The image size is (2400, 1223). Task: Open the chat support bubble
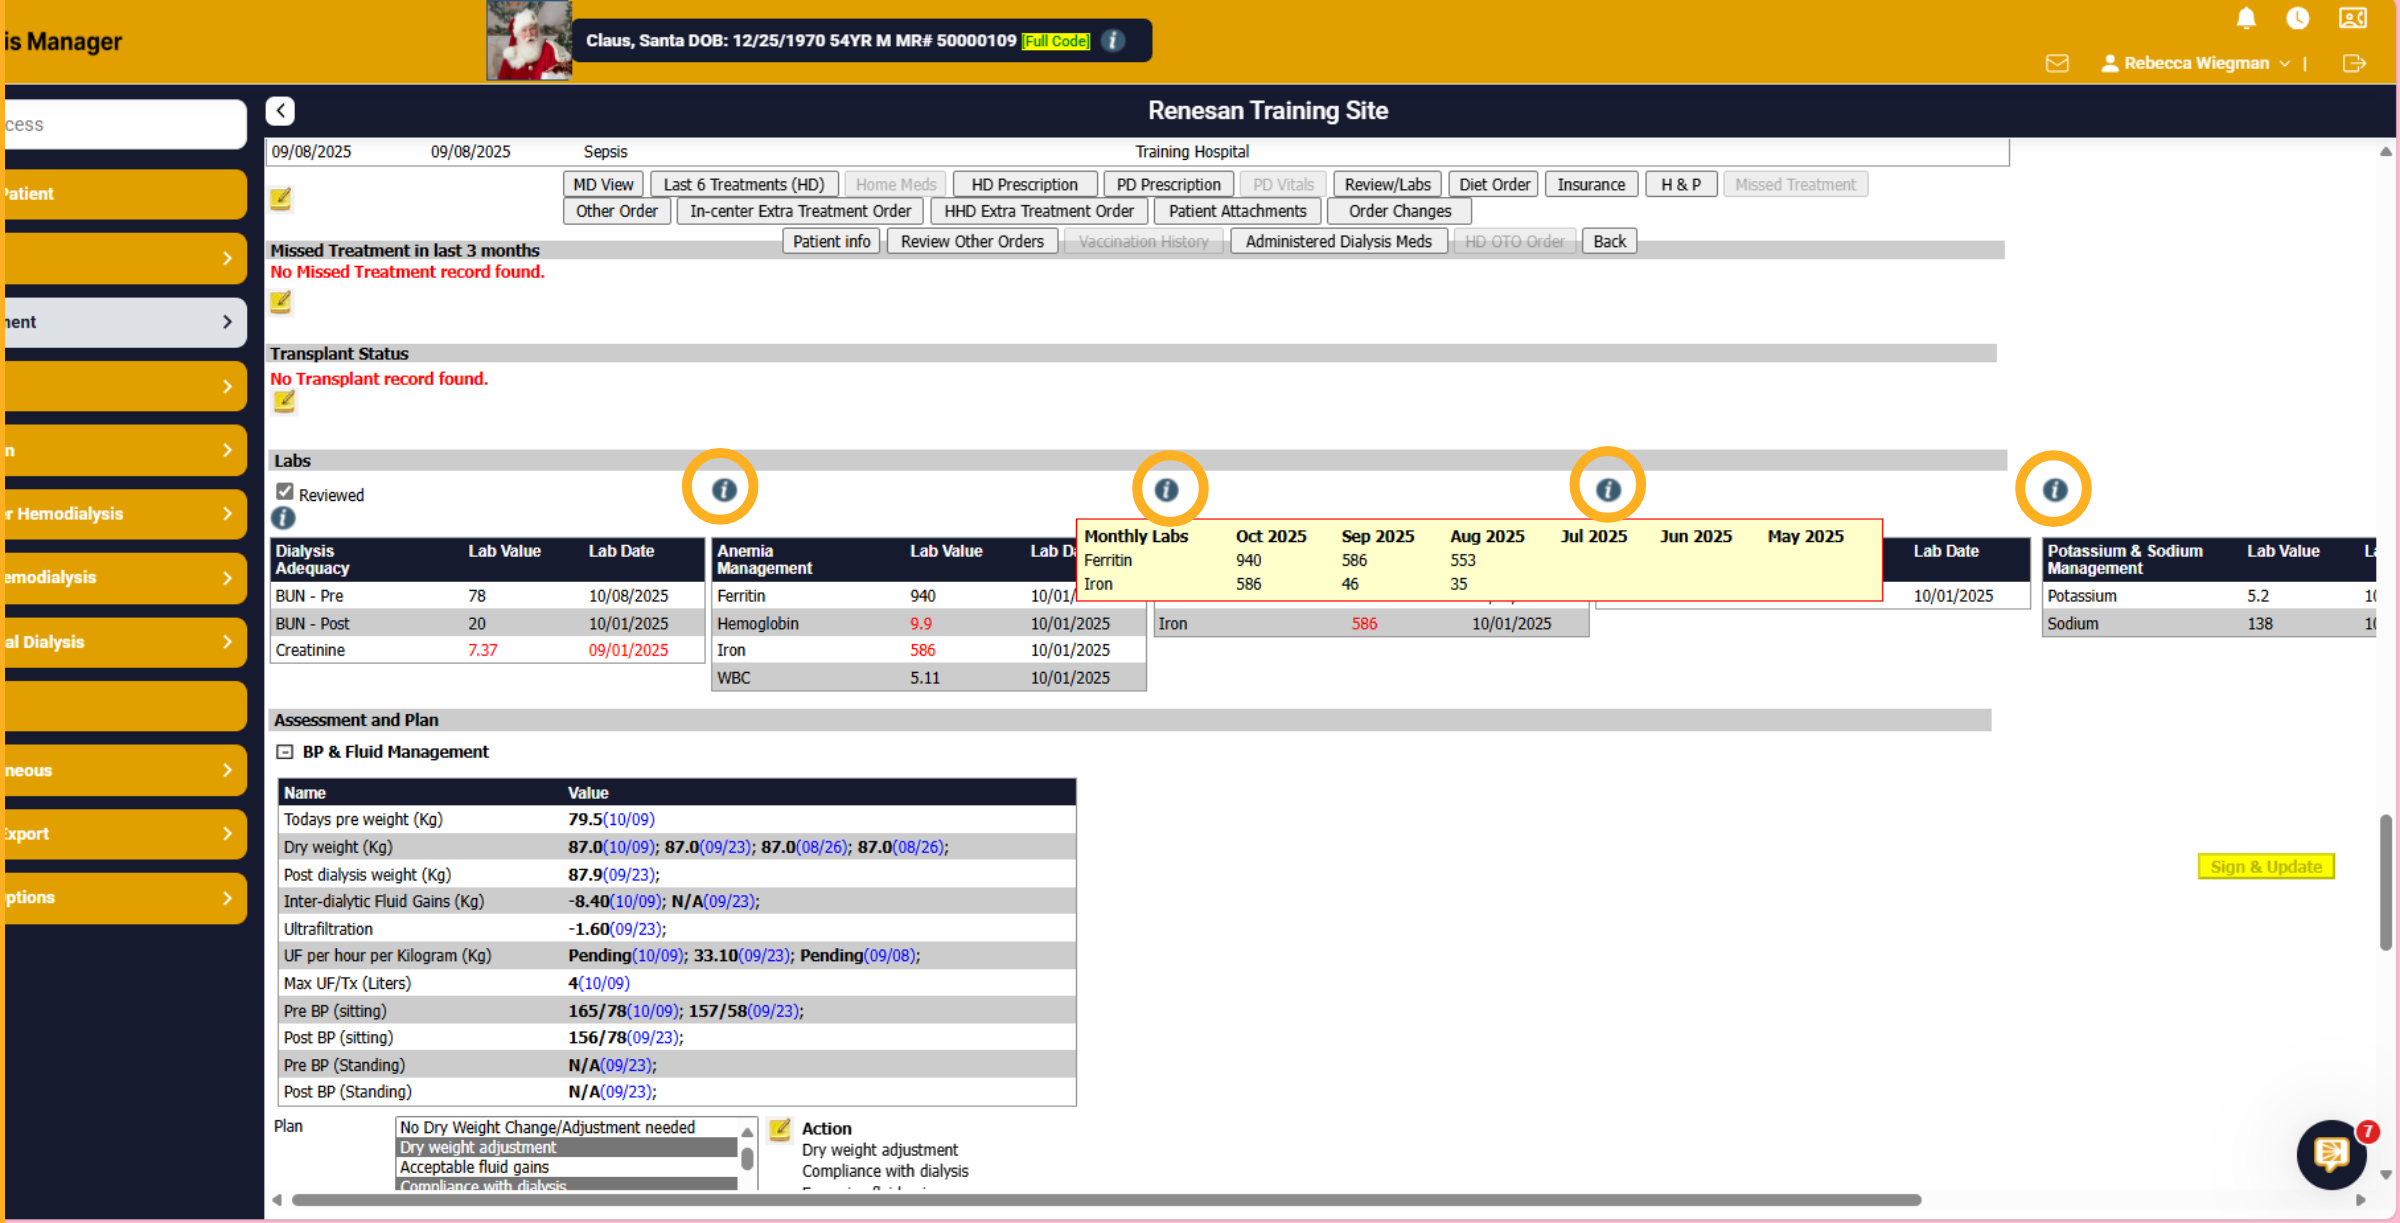tap(2331, 1155)
